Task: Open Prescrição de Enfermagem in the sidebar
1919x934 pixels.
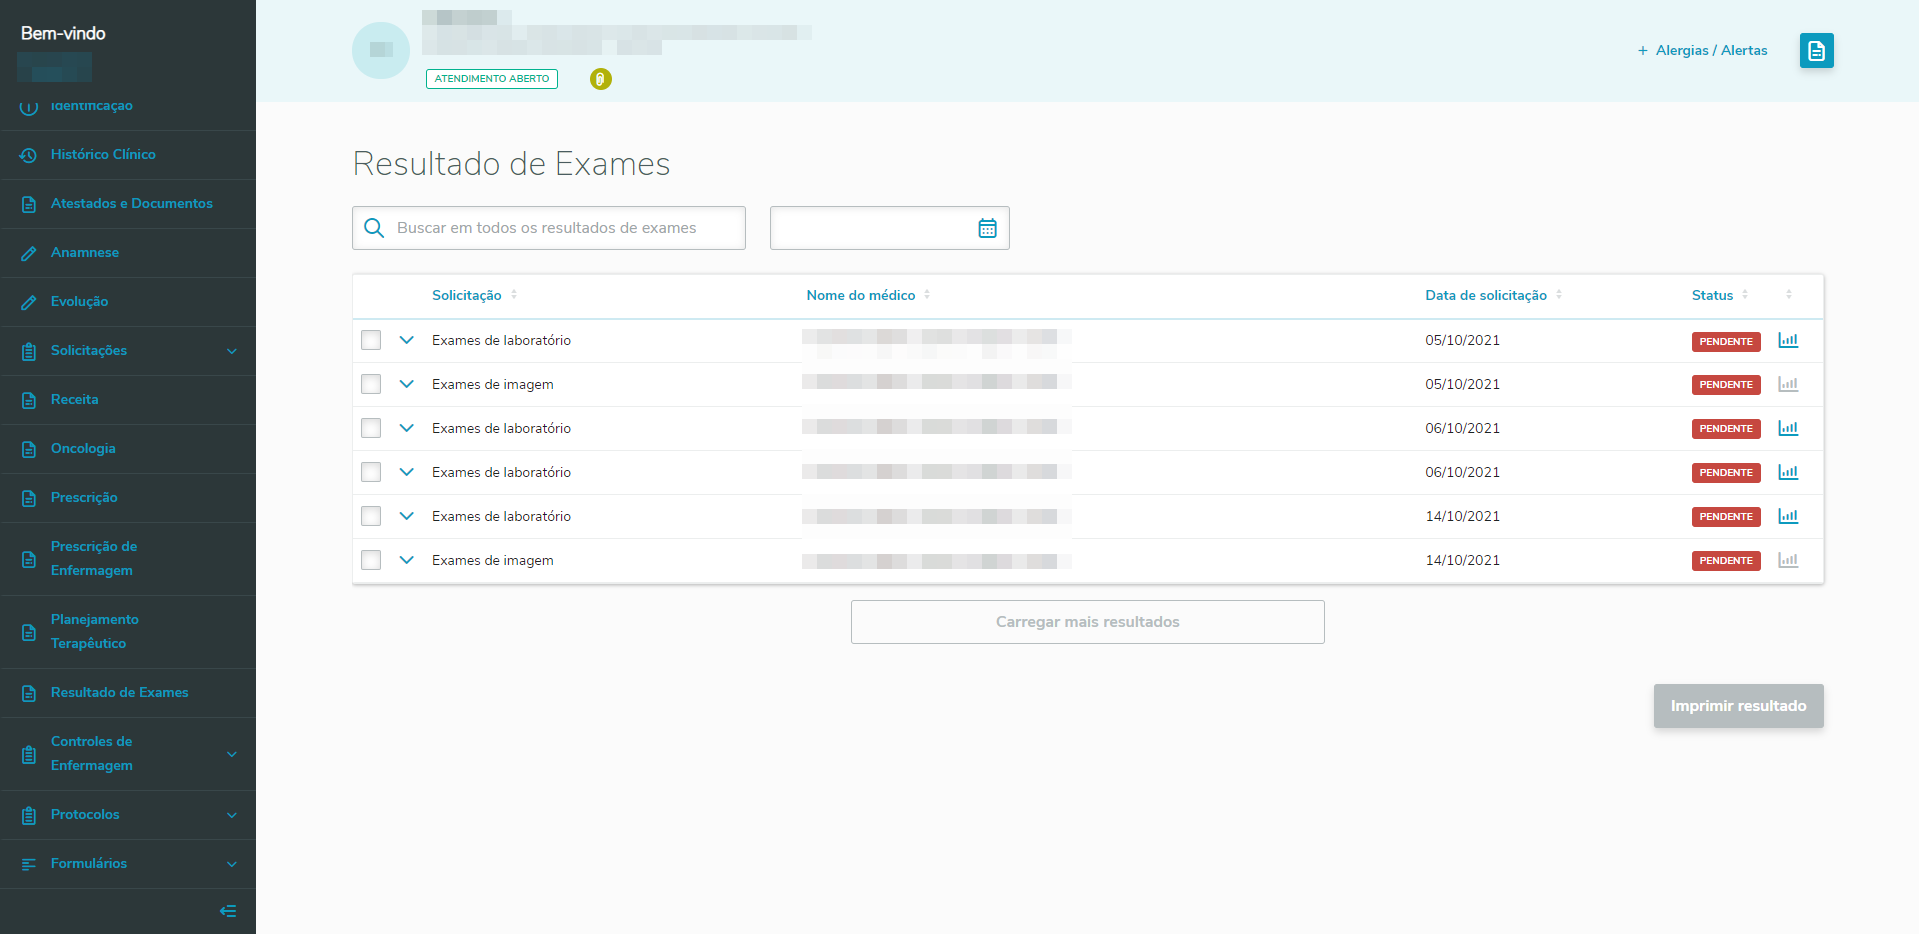Action: 128,559
